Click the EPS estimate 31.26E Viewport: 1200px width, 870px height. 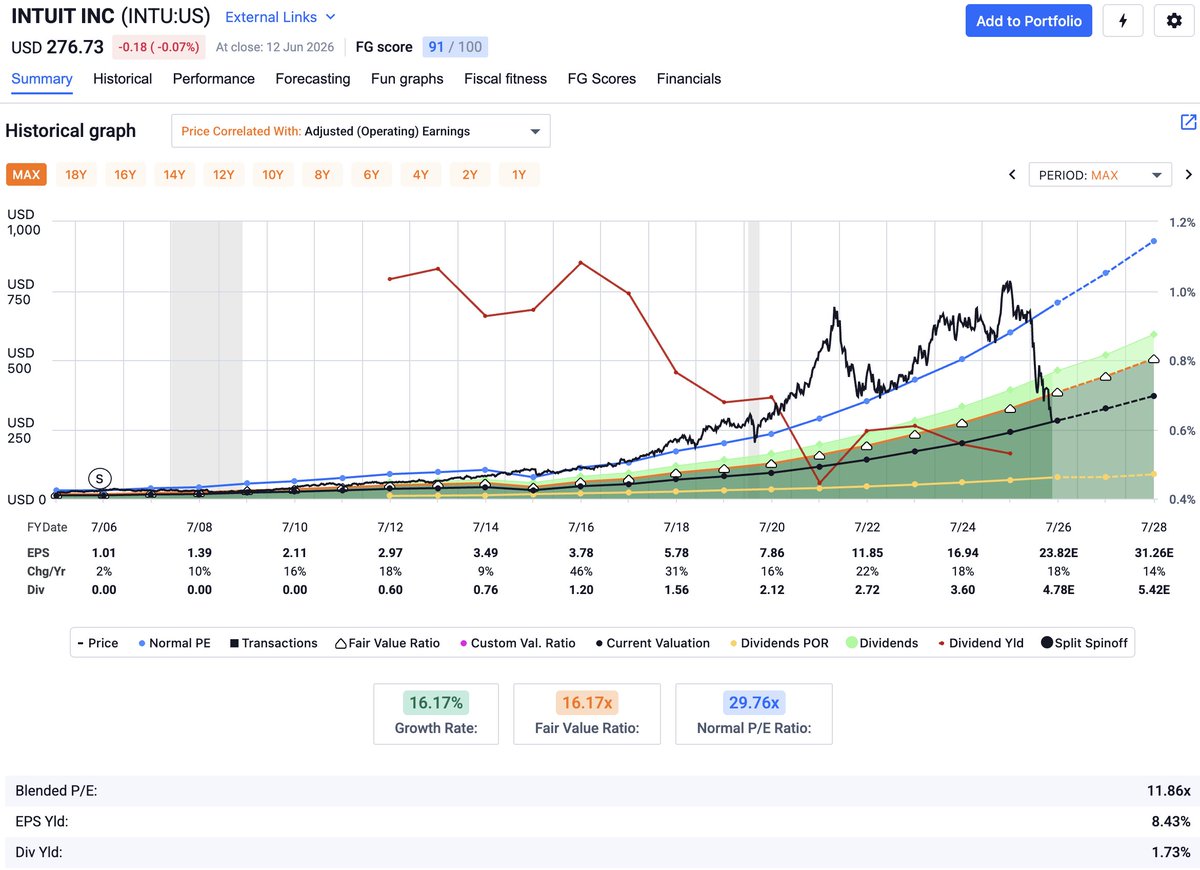1154,552
